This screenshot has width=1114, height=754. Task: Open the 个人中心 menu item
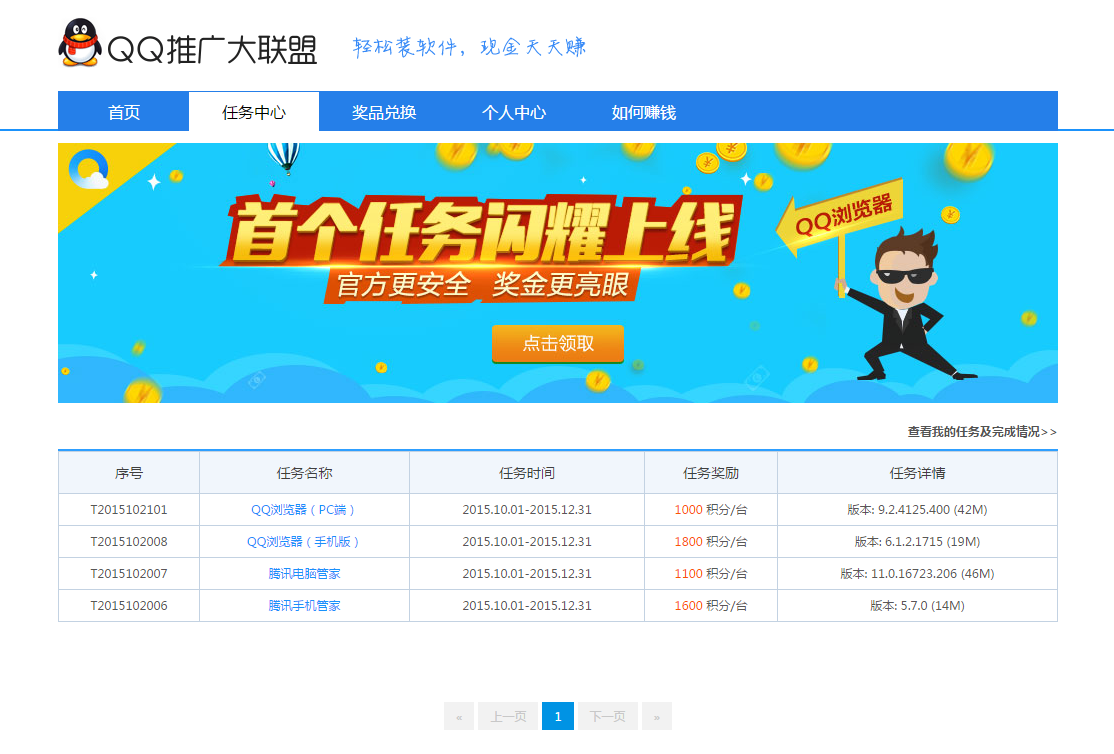[x=514, y=112]
